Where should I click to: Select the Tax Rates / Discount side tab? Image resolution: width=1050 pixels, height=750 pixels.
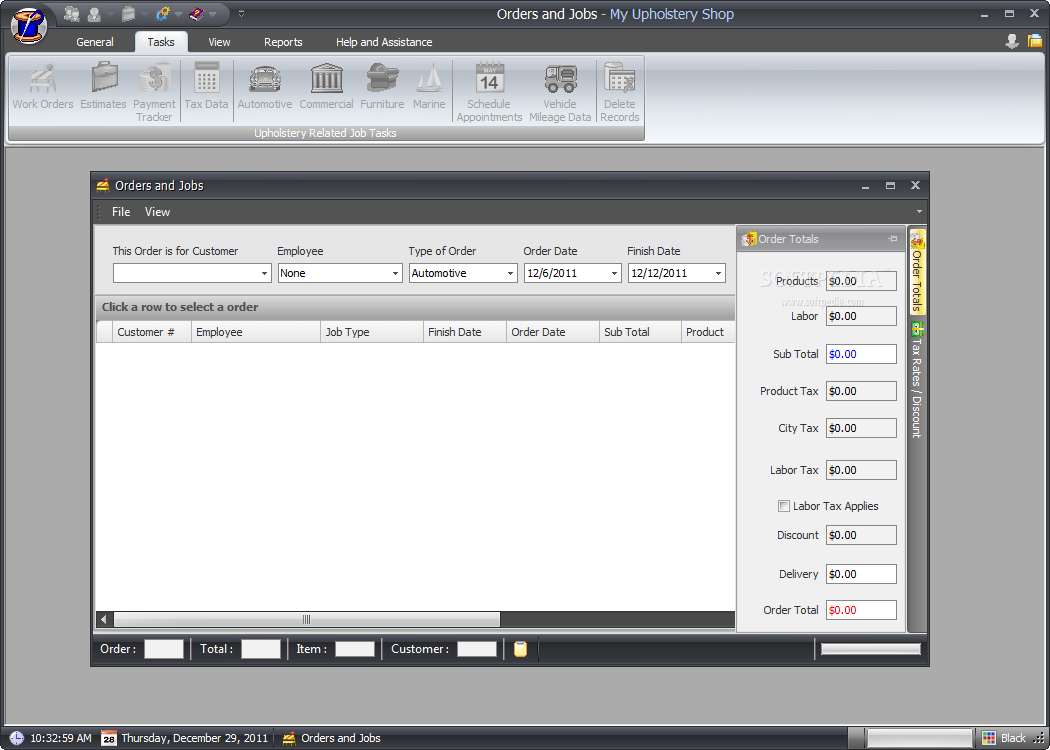pyautogui.click(x=917, y=380)
